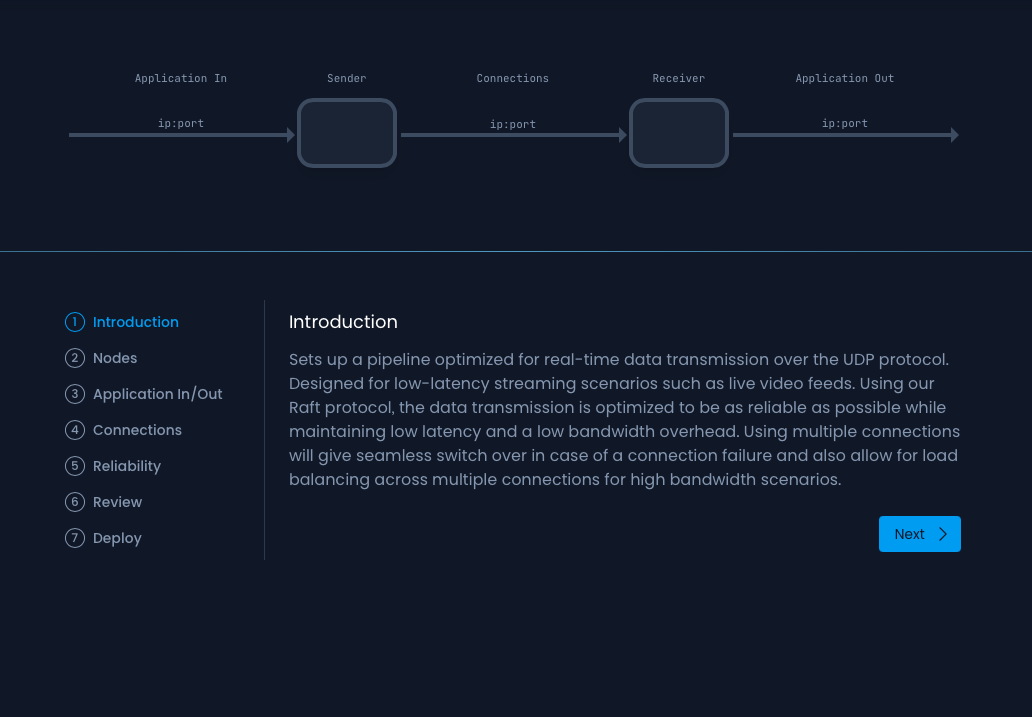This screenshot has width=1032, height=717.
Task: Click the step 1 circle icon
Action: pyautogui.click(x=75, y=322)
